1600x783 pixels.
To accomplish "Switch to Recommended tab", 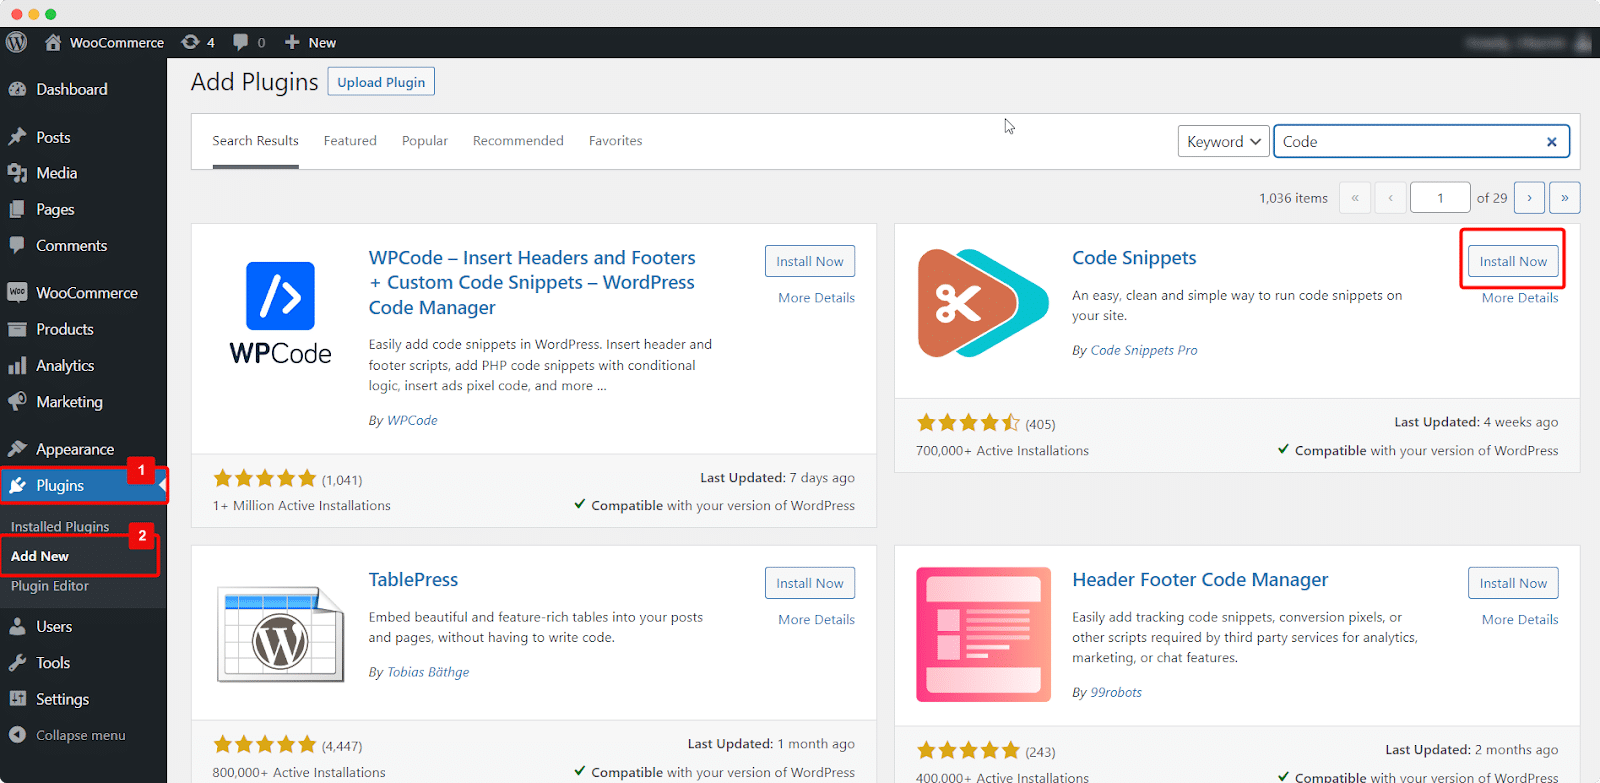I will [x=518, y=141].
